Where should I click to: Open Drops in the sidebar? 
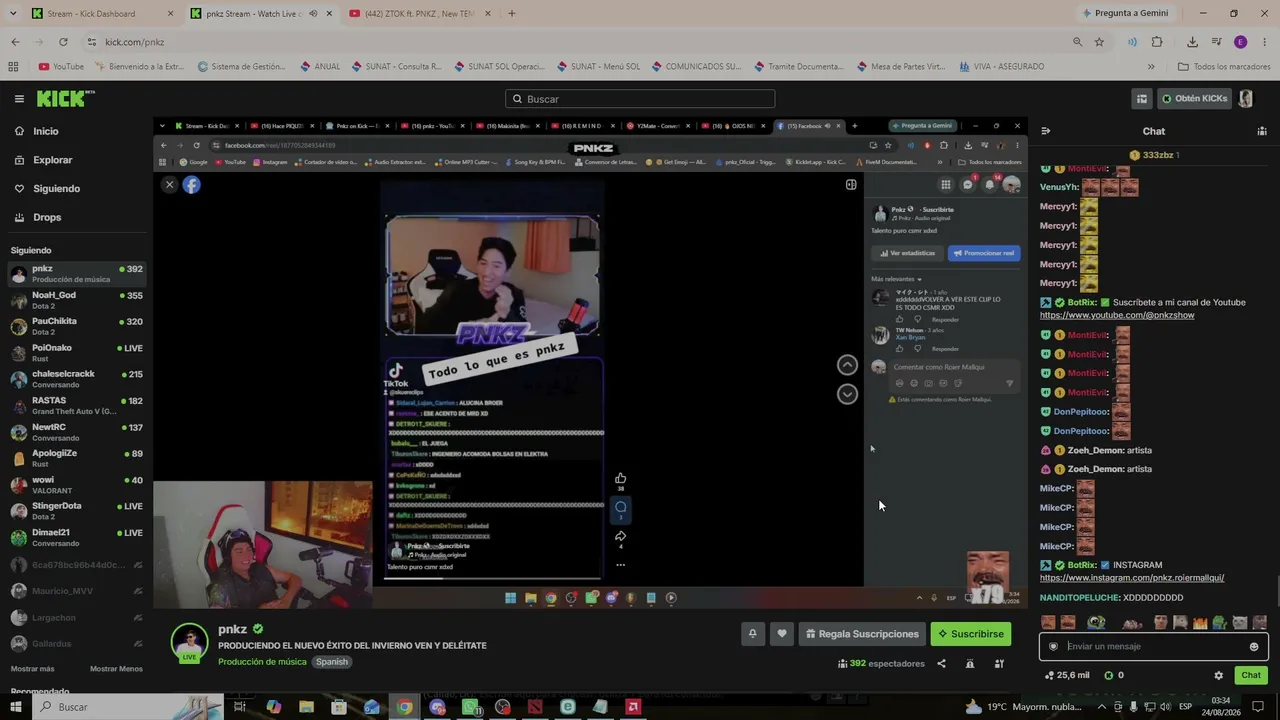coord(47,217)
